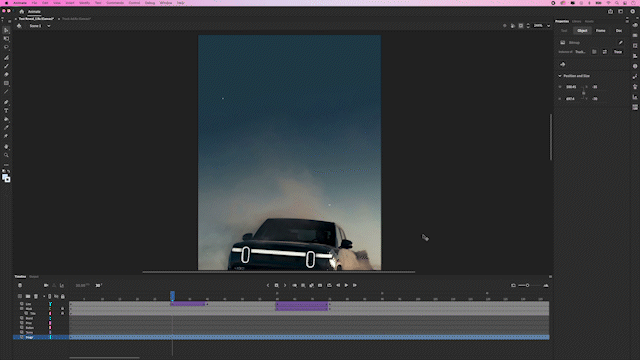
Task: Switch to the Output tab
Action: click(34, 277)
